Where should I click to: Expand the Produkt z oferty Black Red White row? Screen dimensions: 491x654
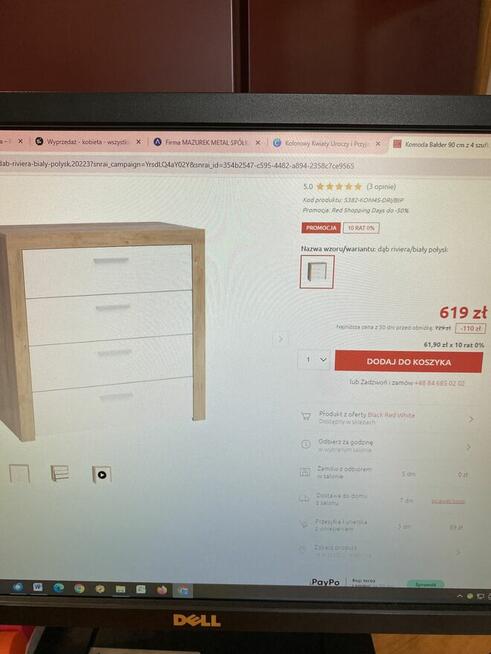pyautogui.click(x=388, y=418)
